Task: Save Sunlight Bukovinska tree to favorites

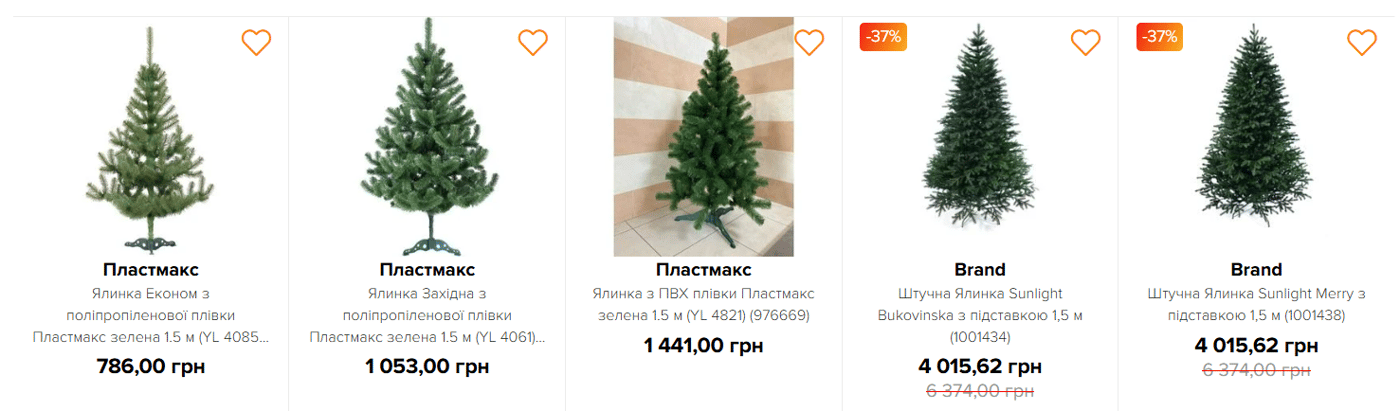Action: point(1086,42)
